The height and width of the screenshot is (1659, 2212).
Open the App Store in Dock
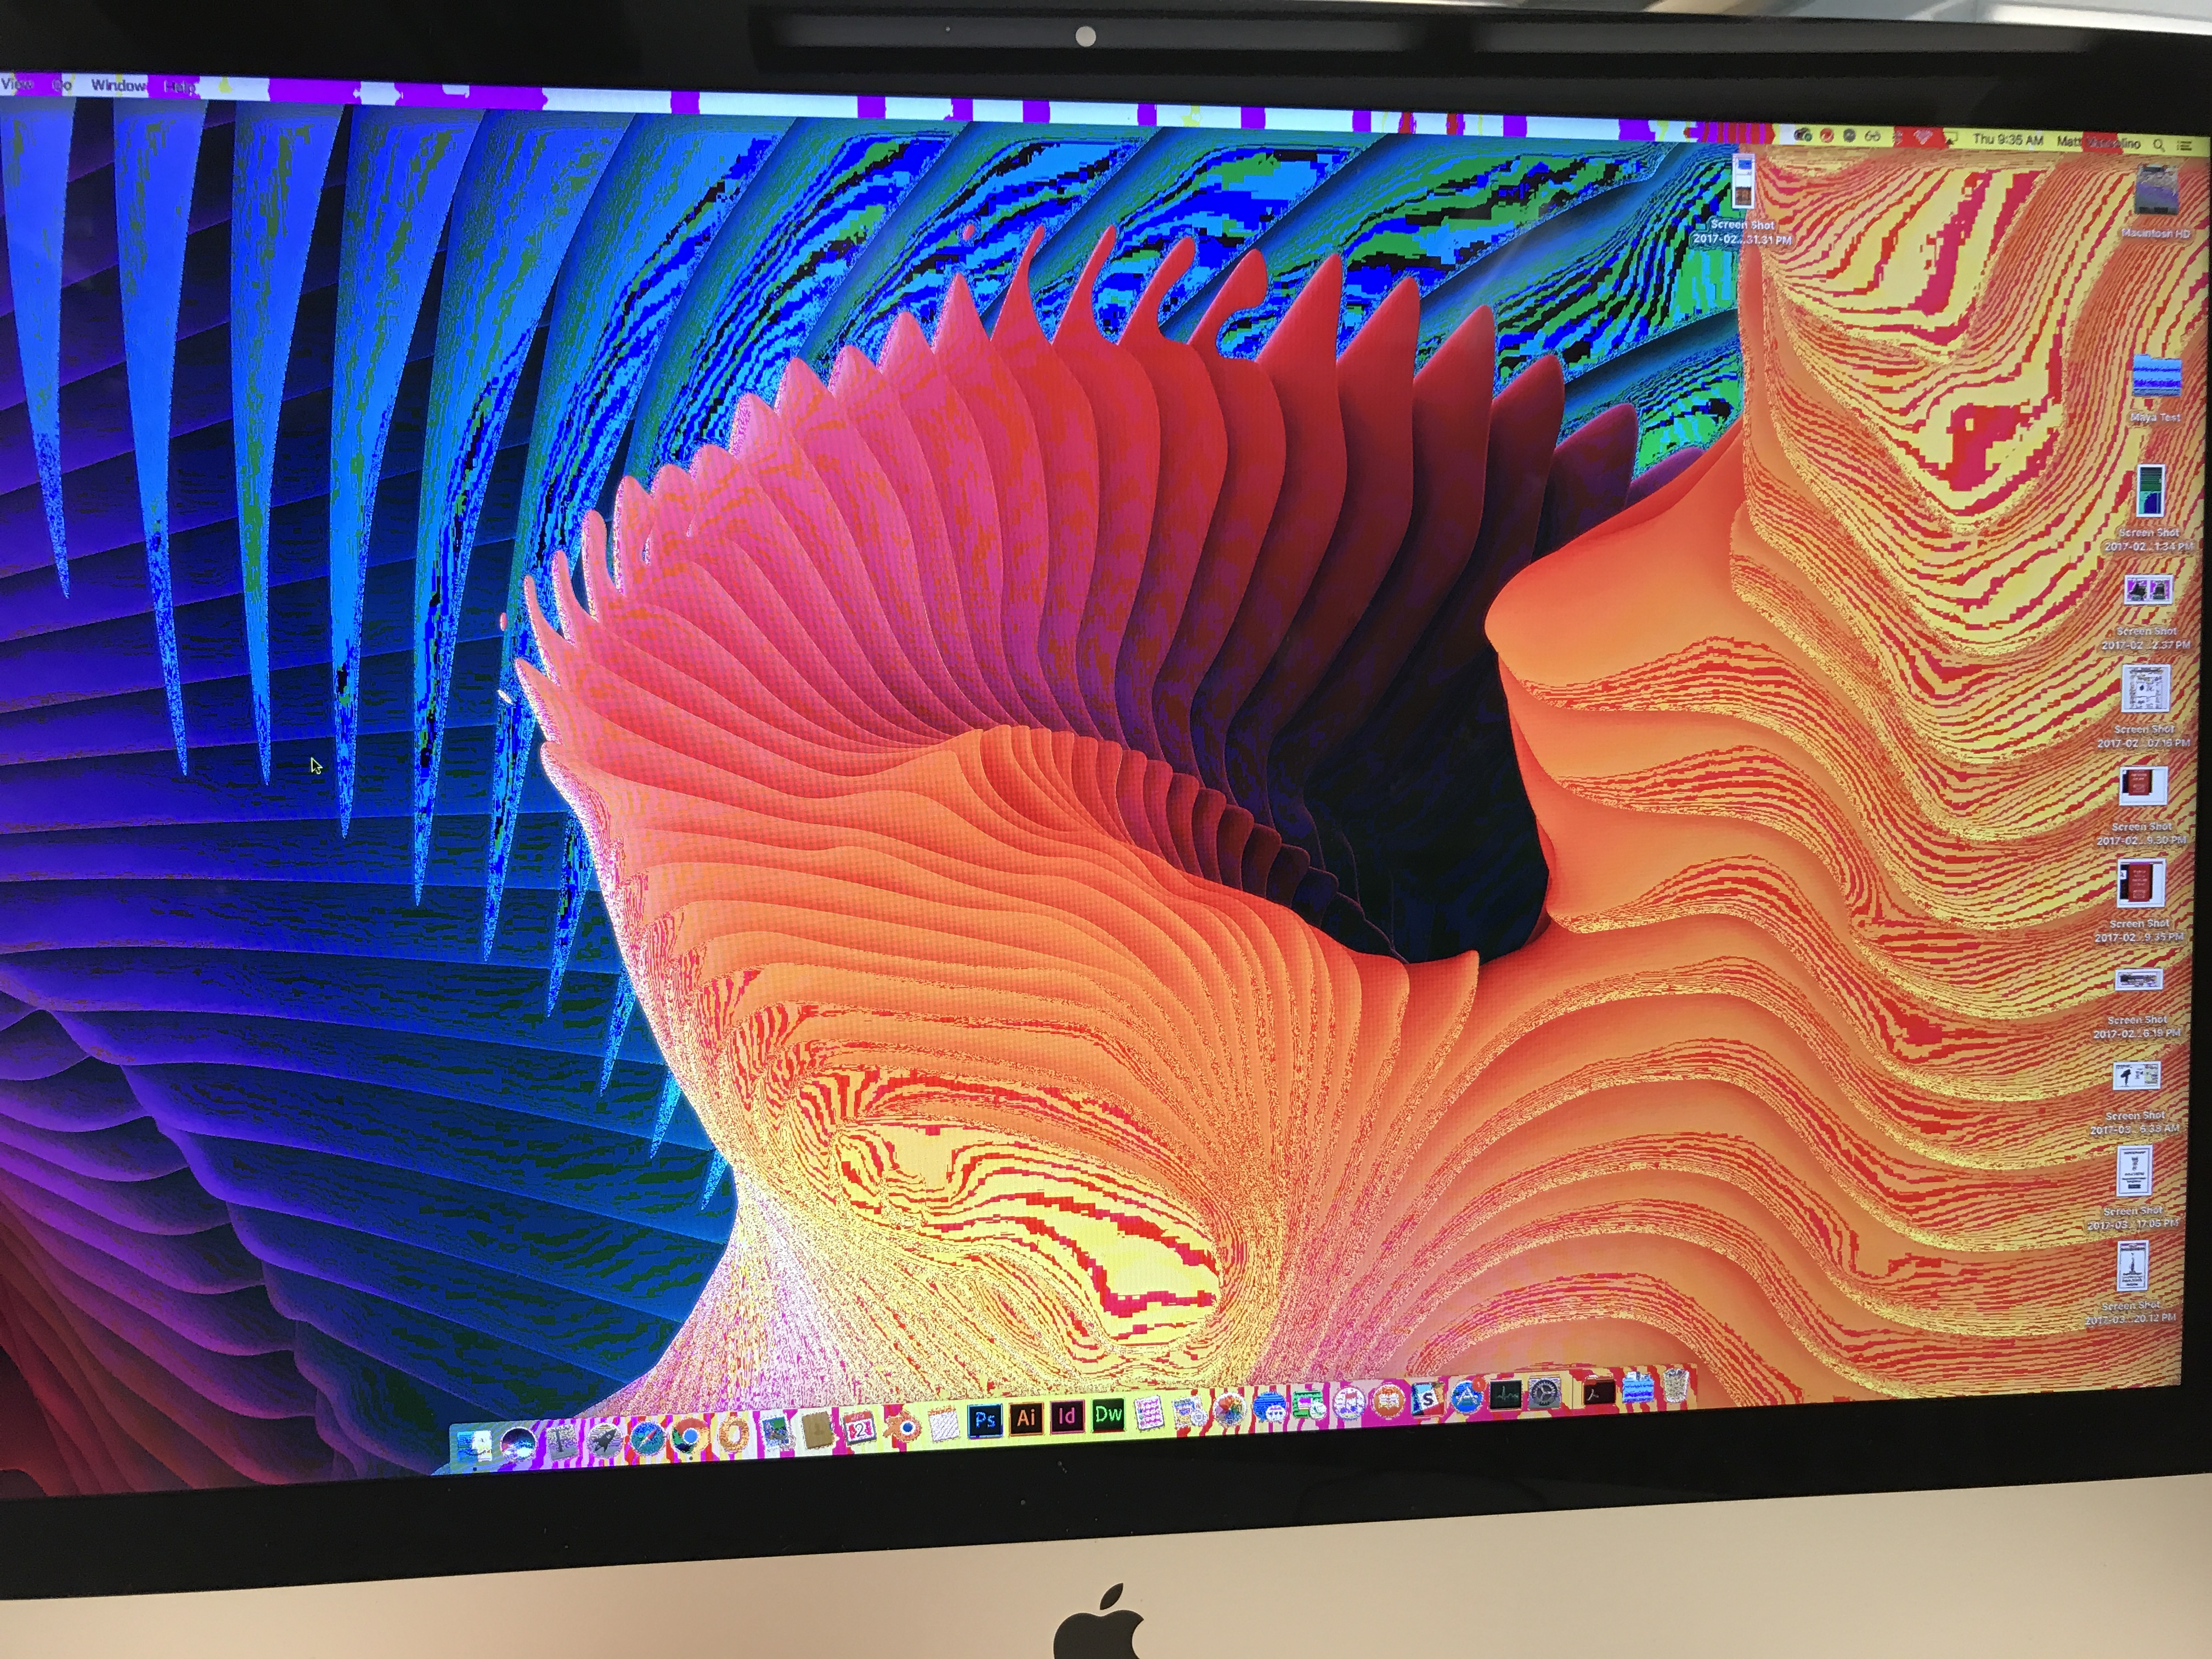point(1466,1396)
